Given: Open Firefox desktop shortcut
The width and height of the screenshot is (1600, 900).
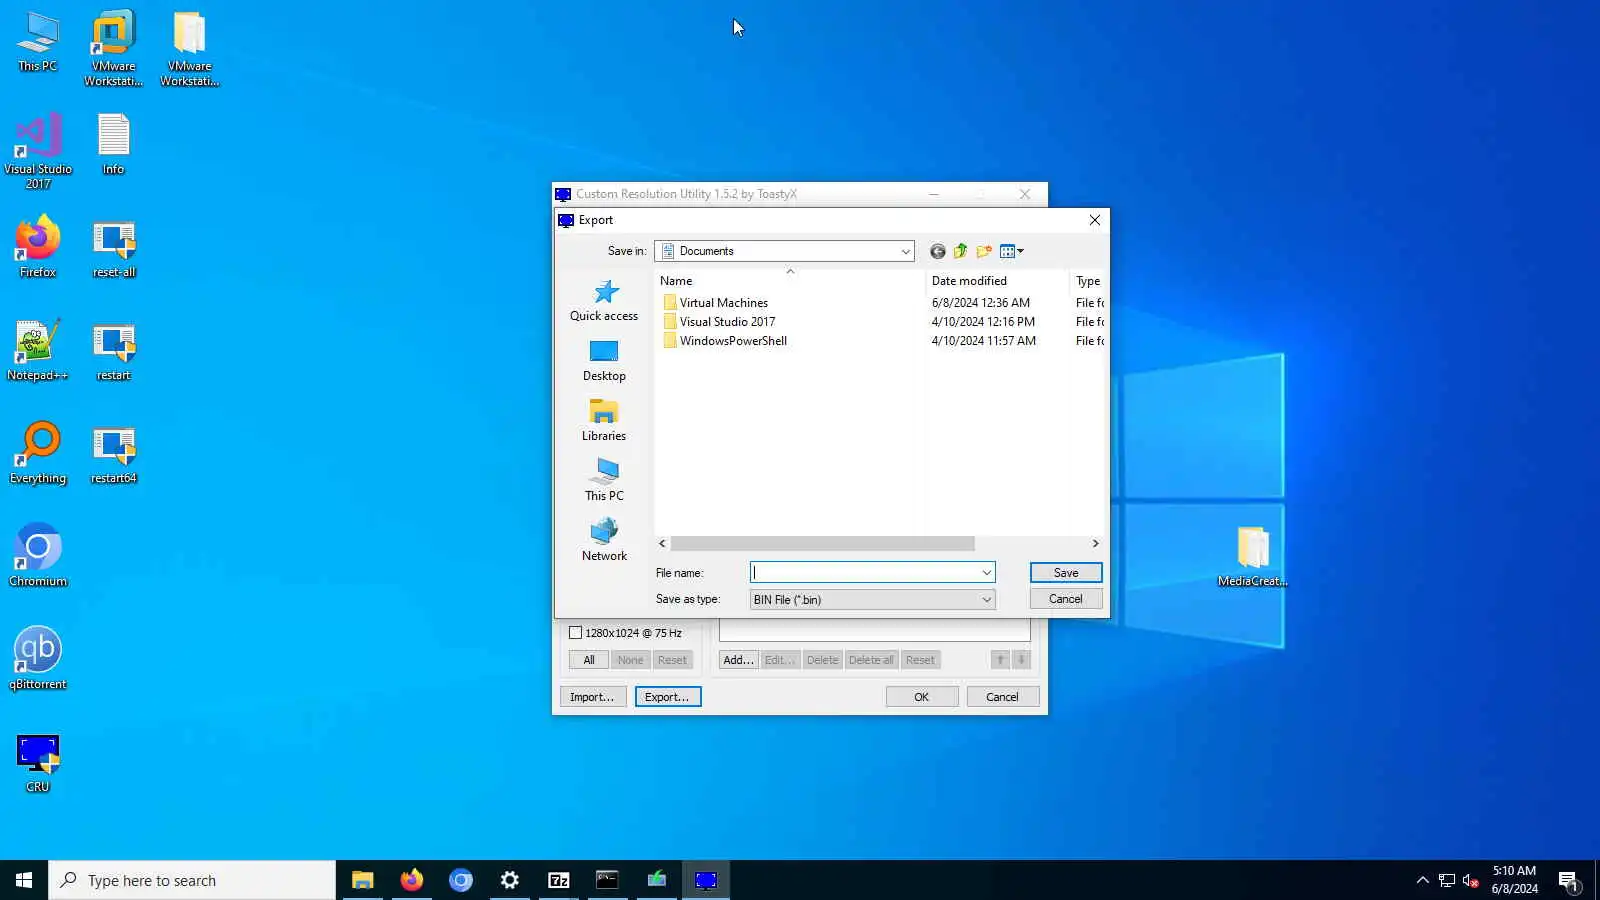Looking at the screenshot, I should coord(38,247).
